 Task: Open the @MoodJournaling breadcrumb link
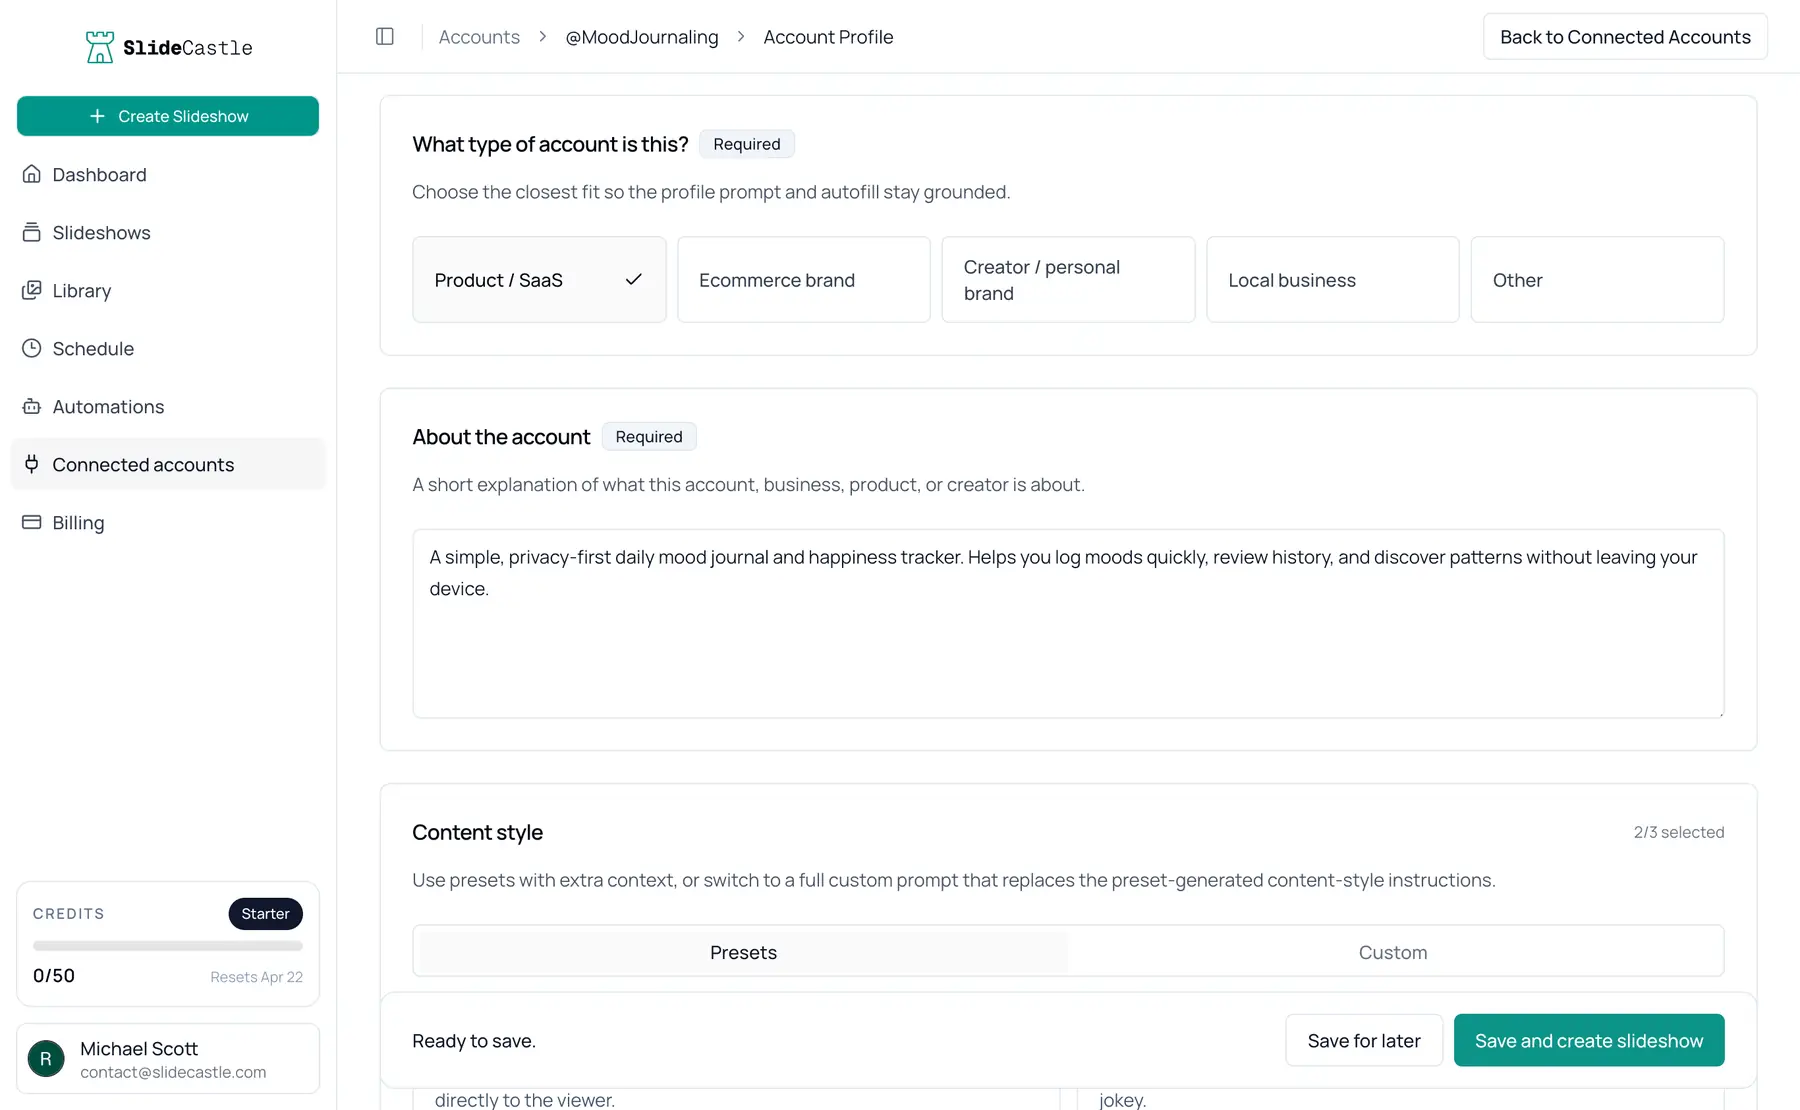[641, 37]
